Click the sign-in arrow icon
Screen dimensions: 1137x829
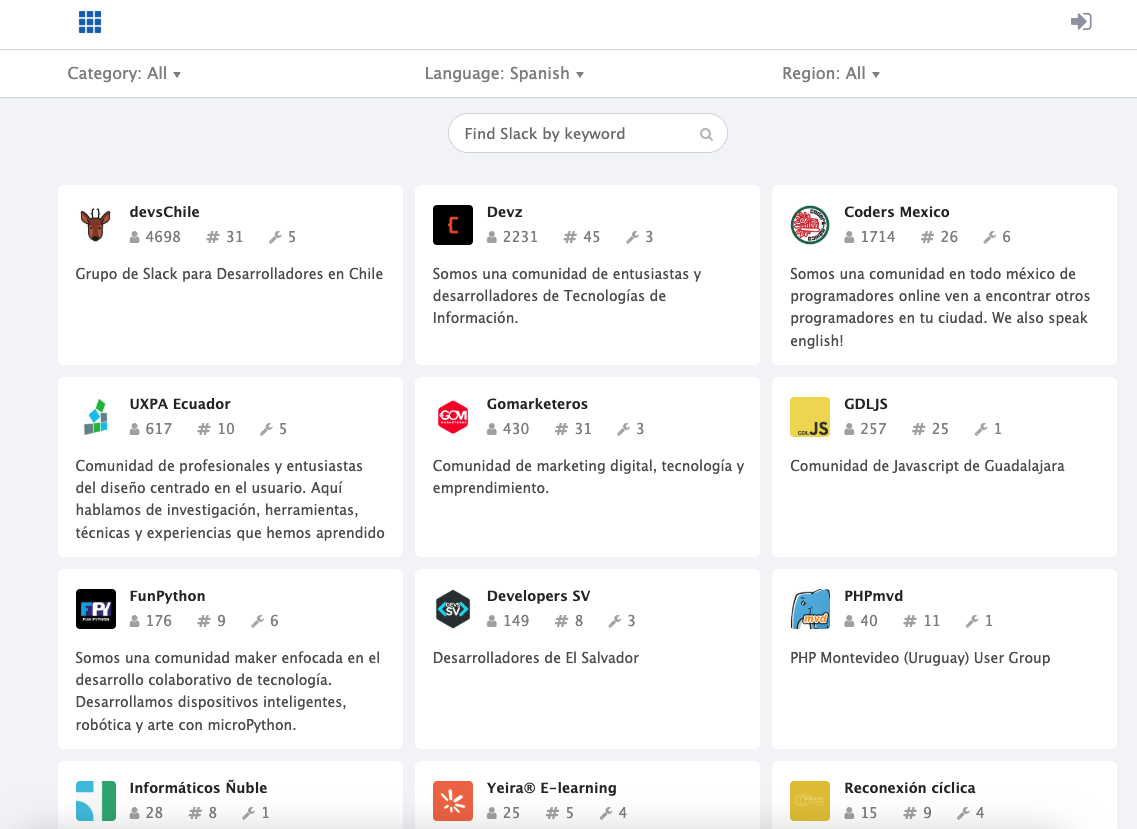point(1080,22)
